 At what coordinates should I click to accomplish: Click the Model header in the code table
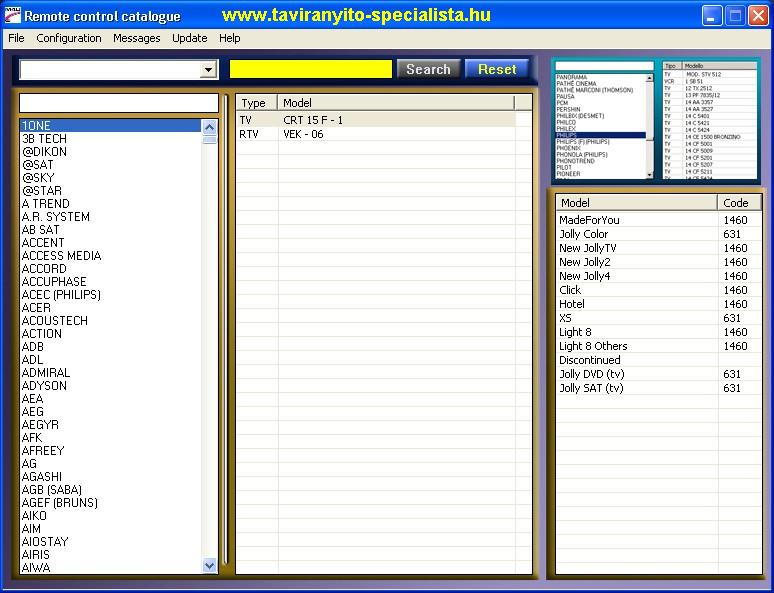[x=637, y=203]
